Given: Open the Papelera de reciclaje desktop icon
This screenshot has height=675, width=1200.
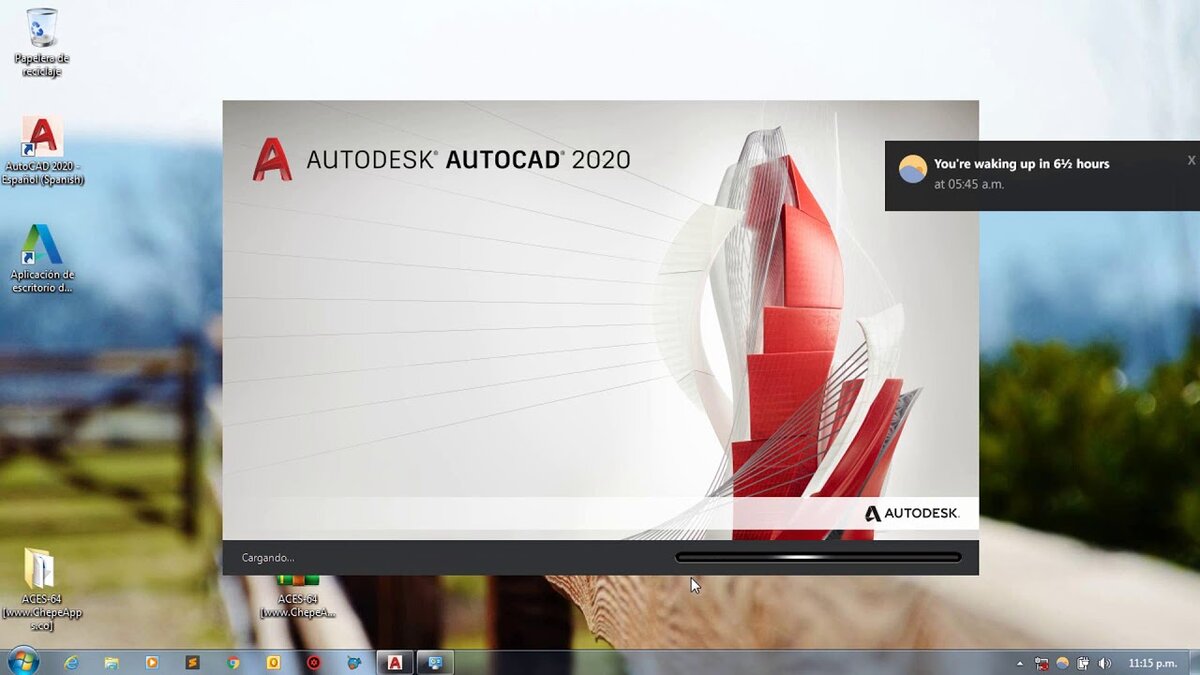Looking at the screenshot, I should click(x=43, y=42).
